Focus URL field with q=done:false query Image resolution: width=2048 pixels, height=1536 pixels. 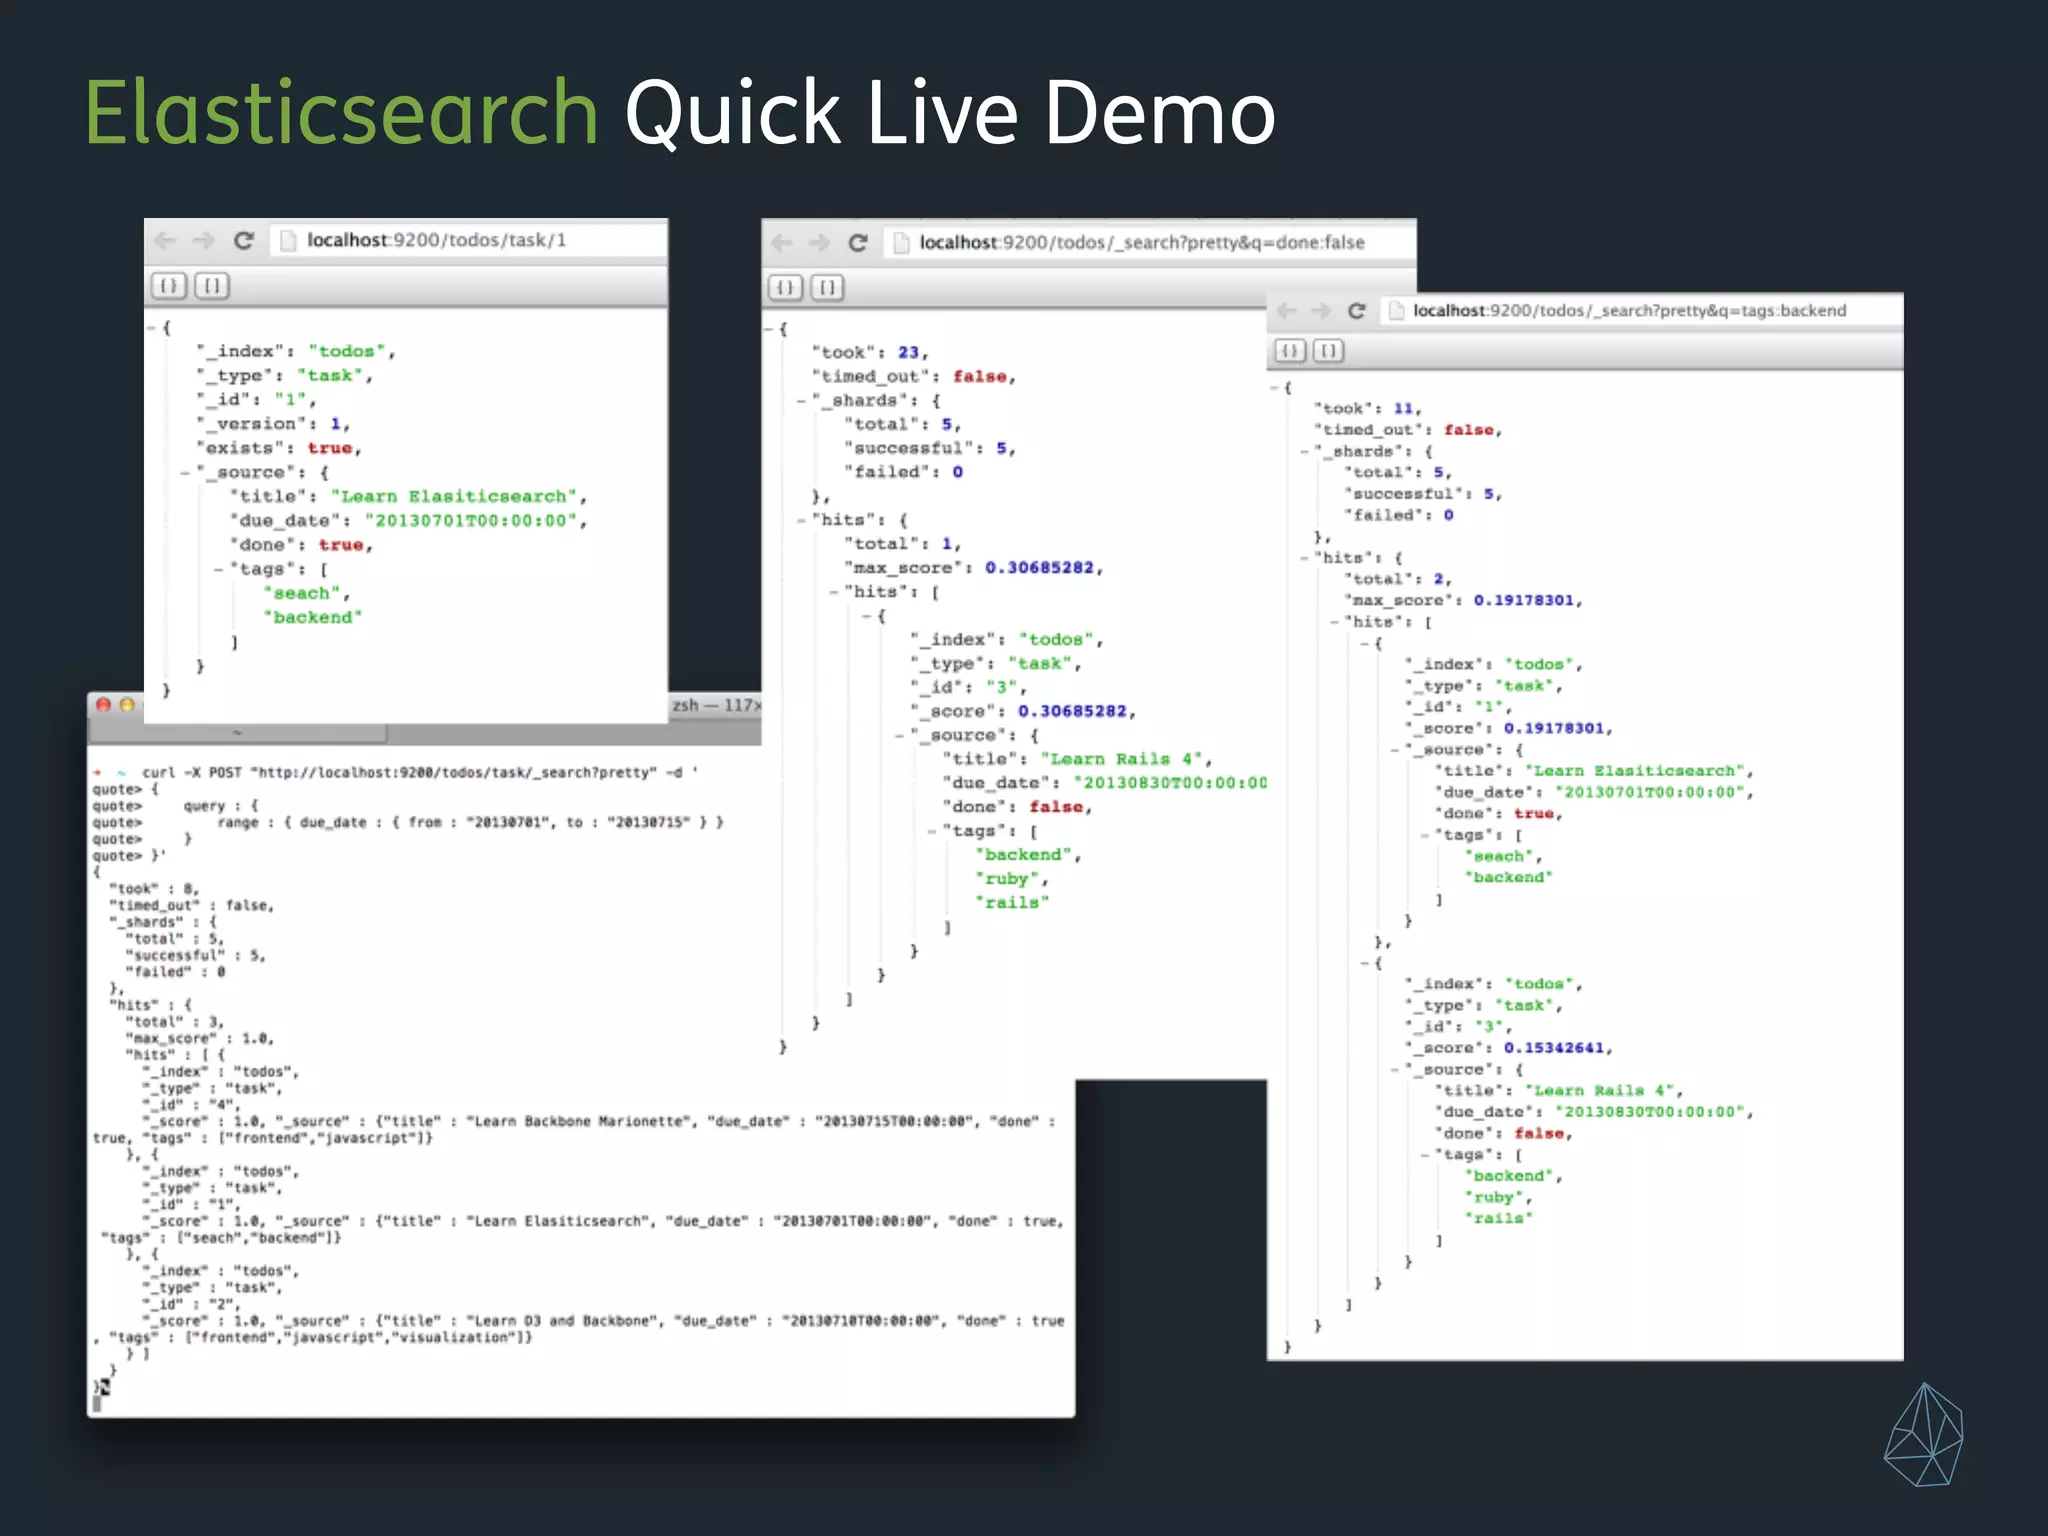(1140, 243)
